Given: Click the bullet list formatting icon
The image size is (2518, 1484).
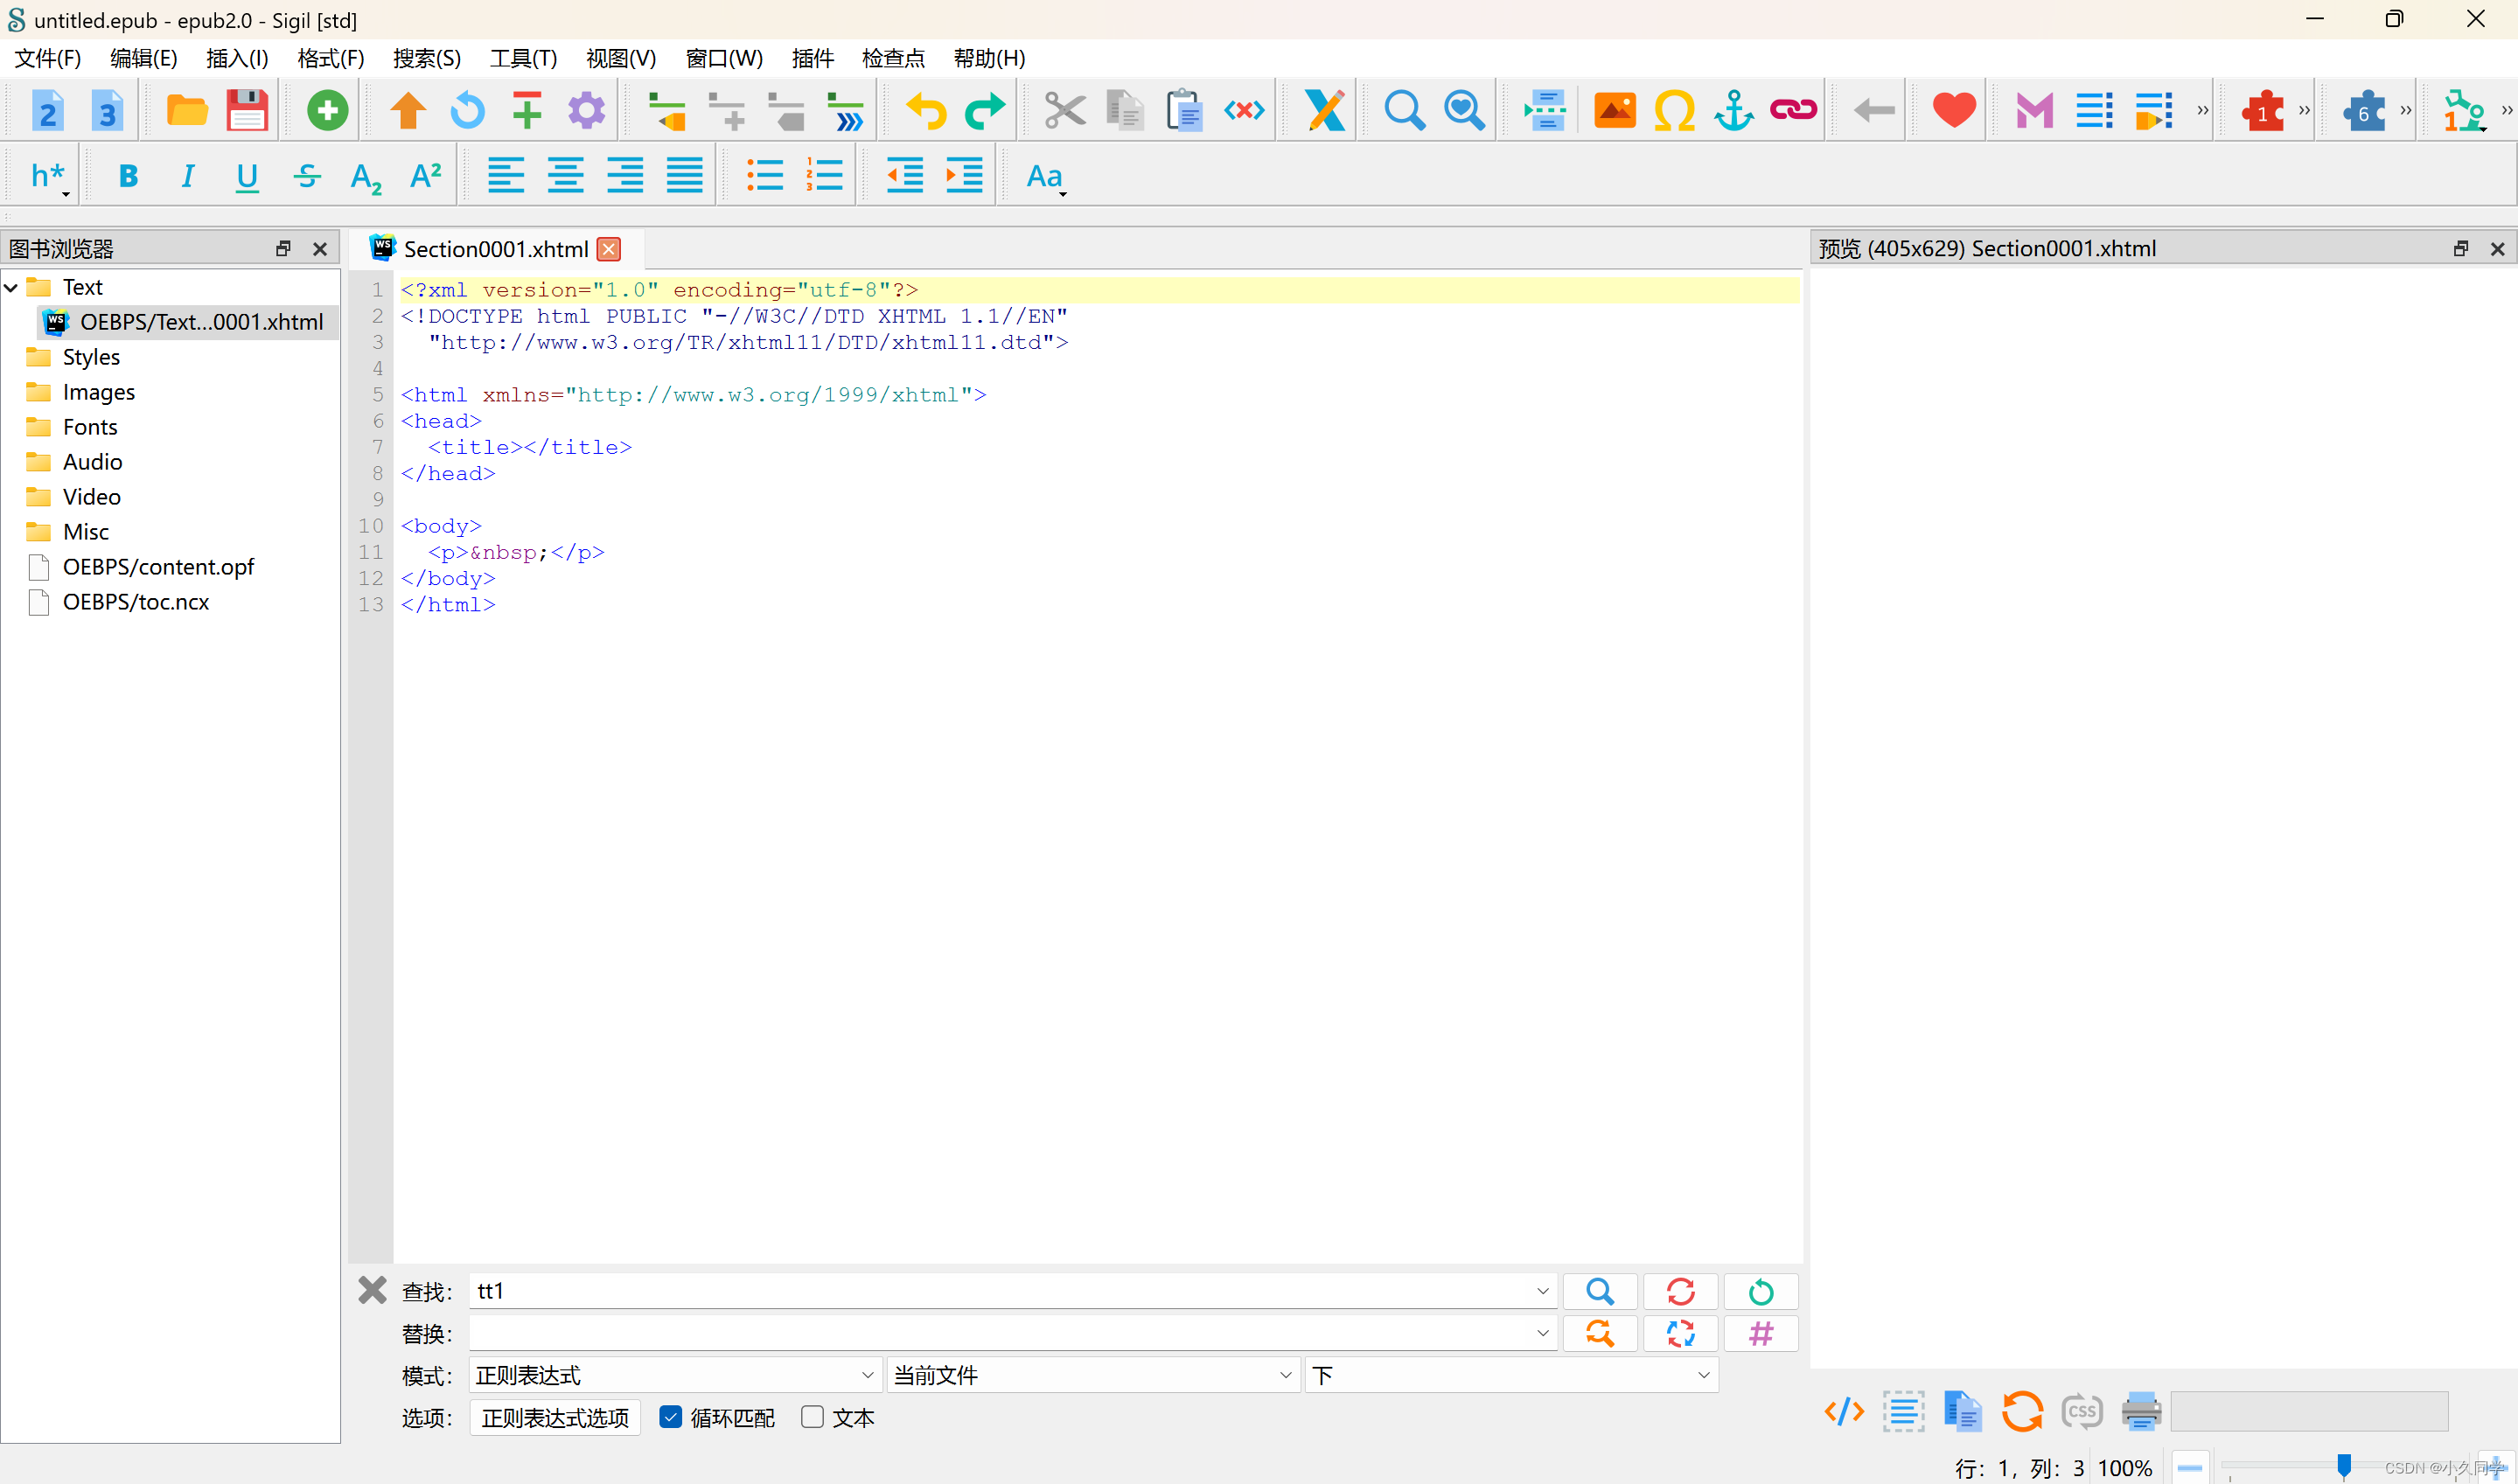Looking at the screenshot, I should click(x=765, y=176).
